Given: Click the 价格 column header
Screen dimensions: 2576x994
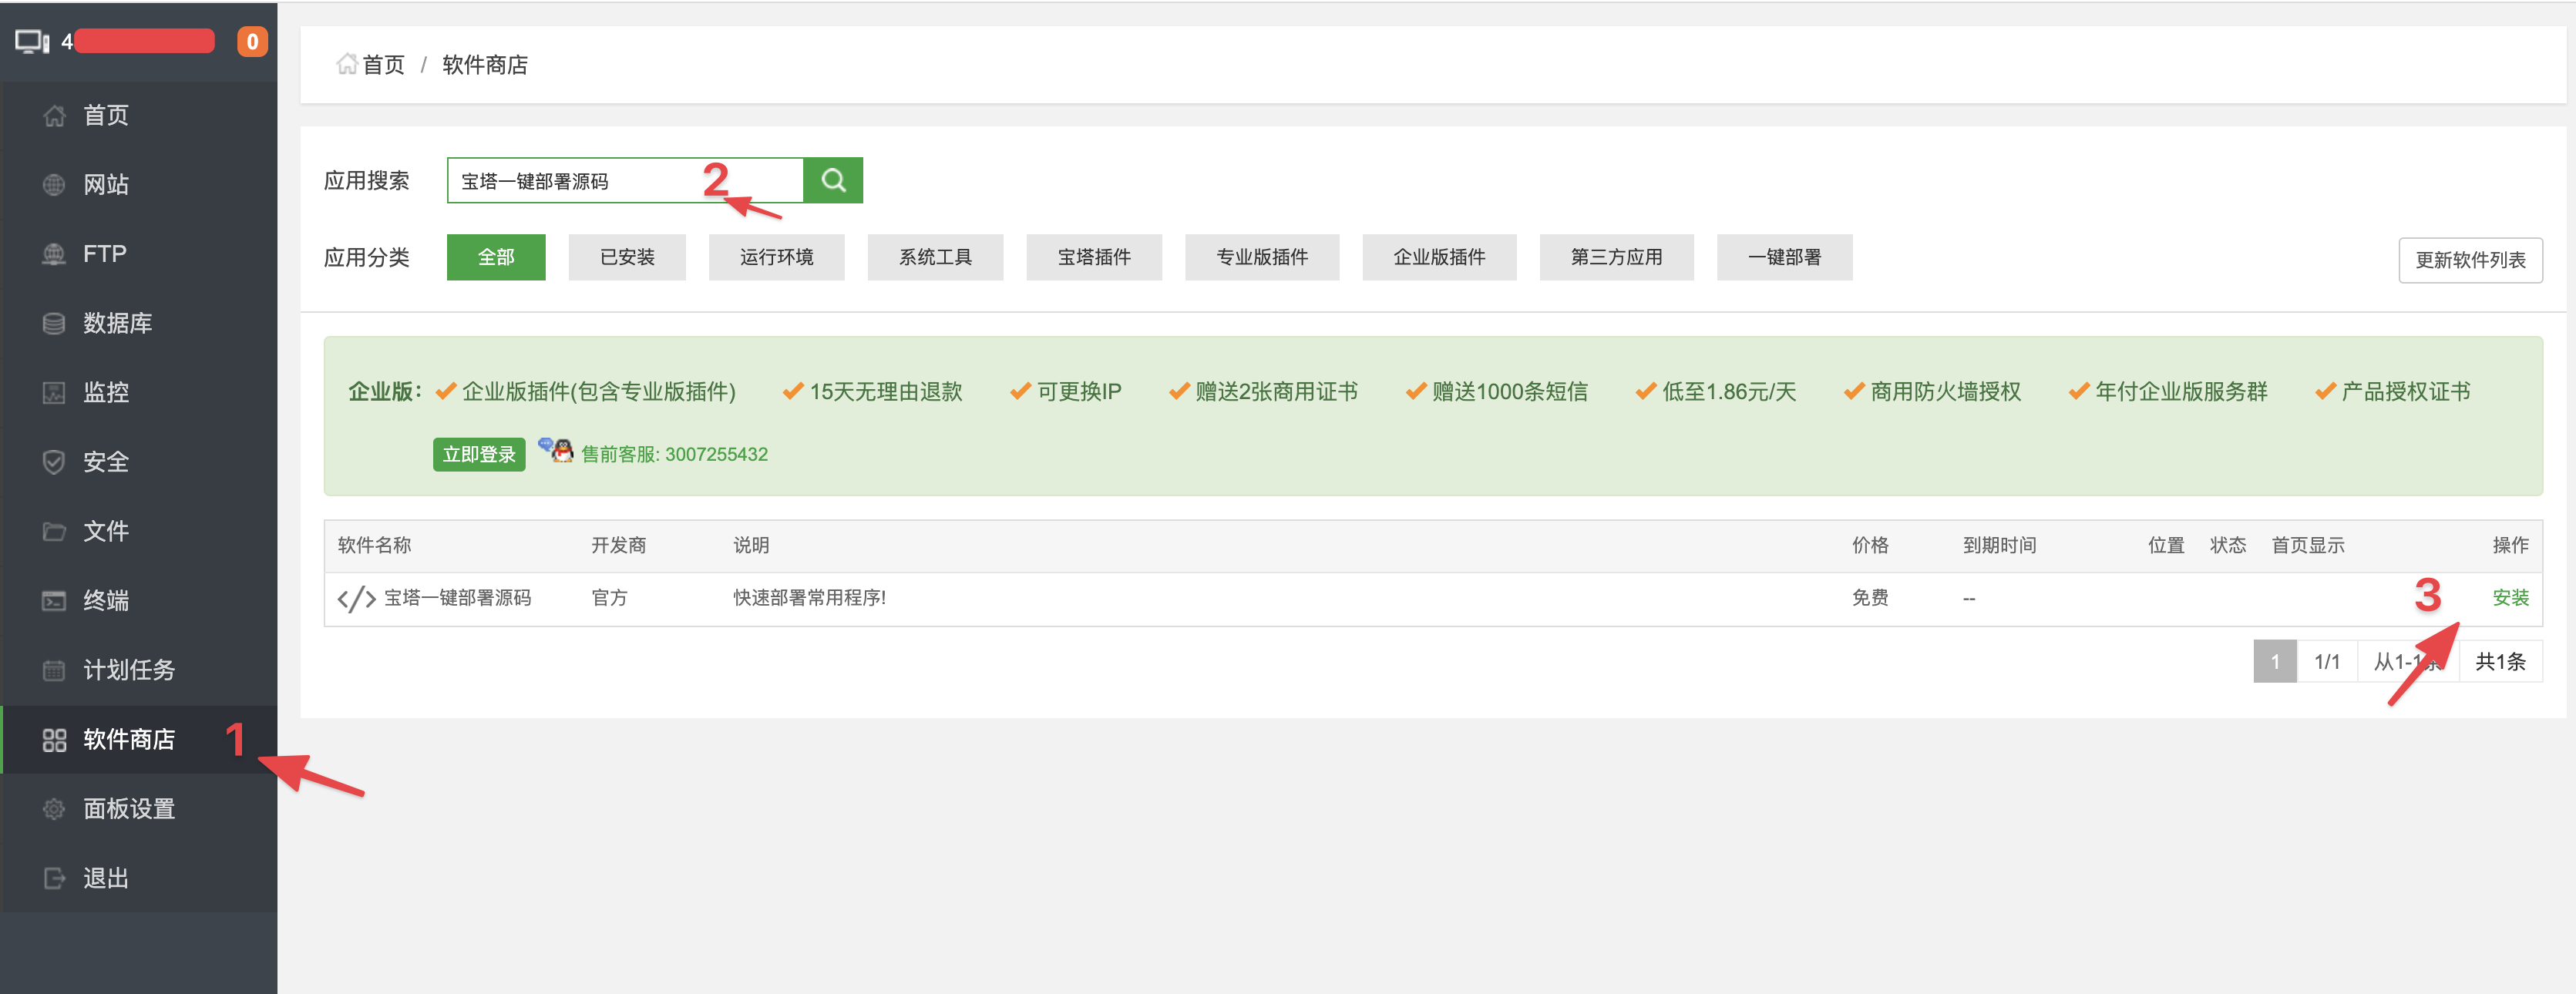Looking at the screenshot, I should coord(1870,545).
